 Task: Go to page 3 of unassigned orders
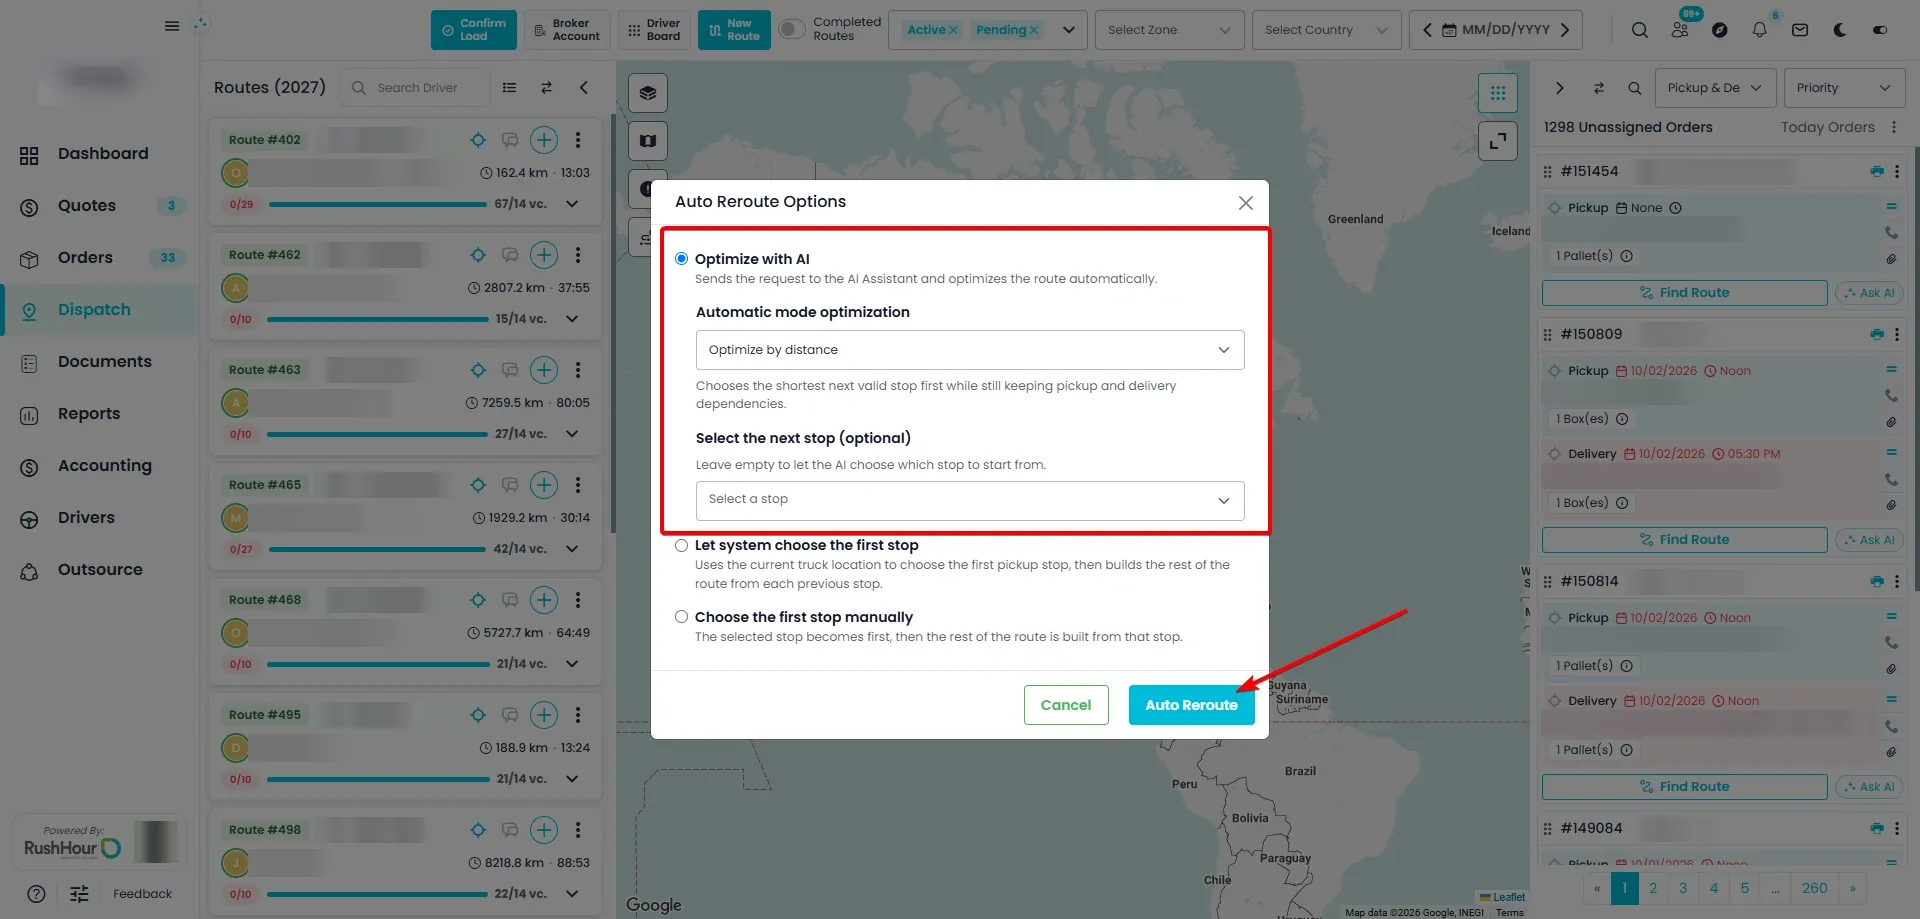click(x=1683, y=888)
